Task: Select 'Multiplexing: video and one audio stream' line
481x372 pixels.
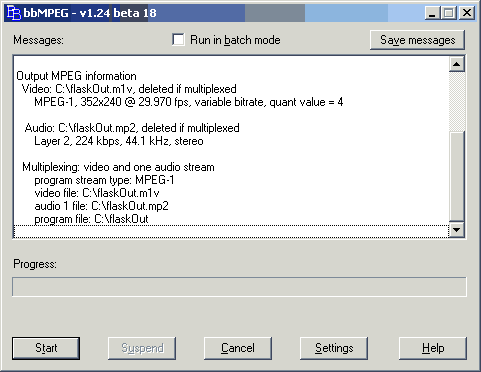Action: tap(118, 167)
